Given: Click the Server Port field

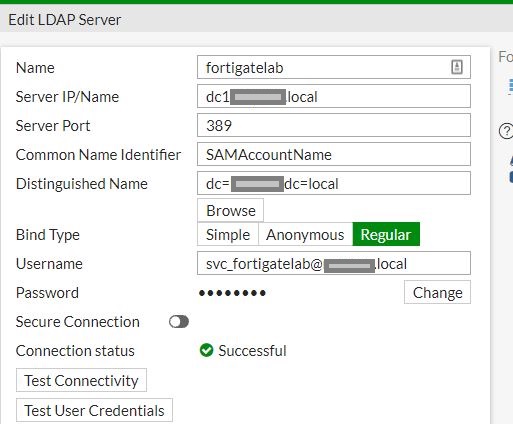Looking at the screenshot, I should [x=334, y=125].
